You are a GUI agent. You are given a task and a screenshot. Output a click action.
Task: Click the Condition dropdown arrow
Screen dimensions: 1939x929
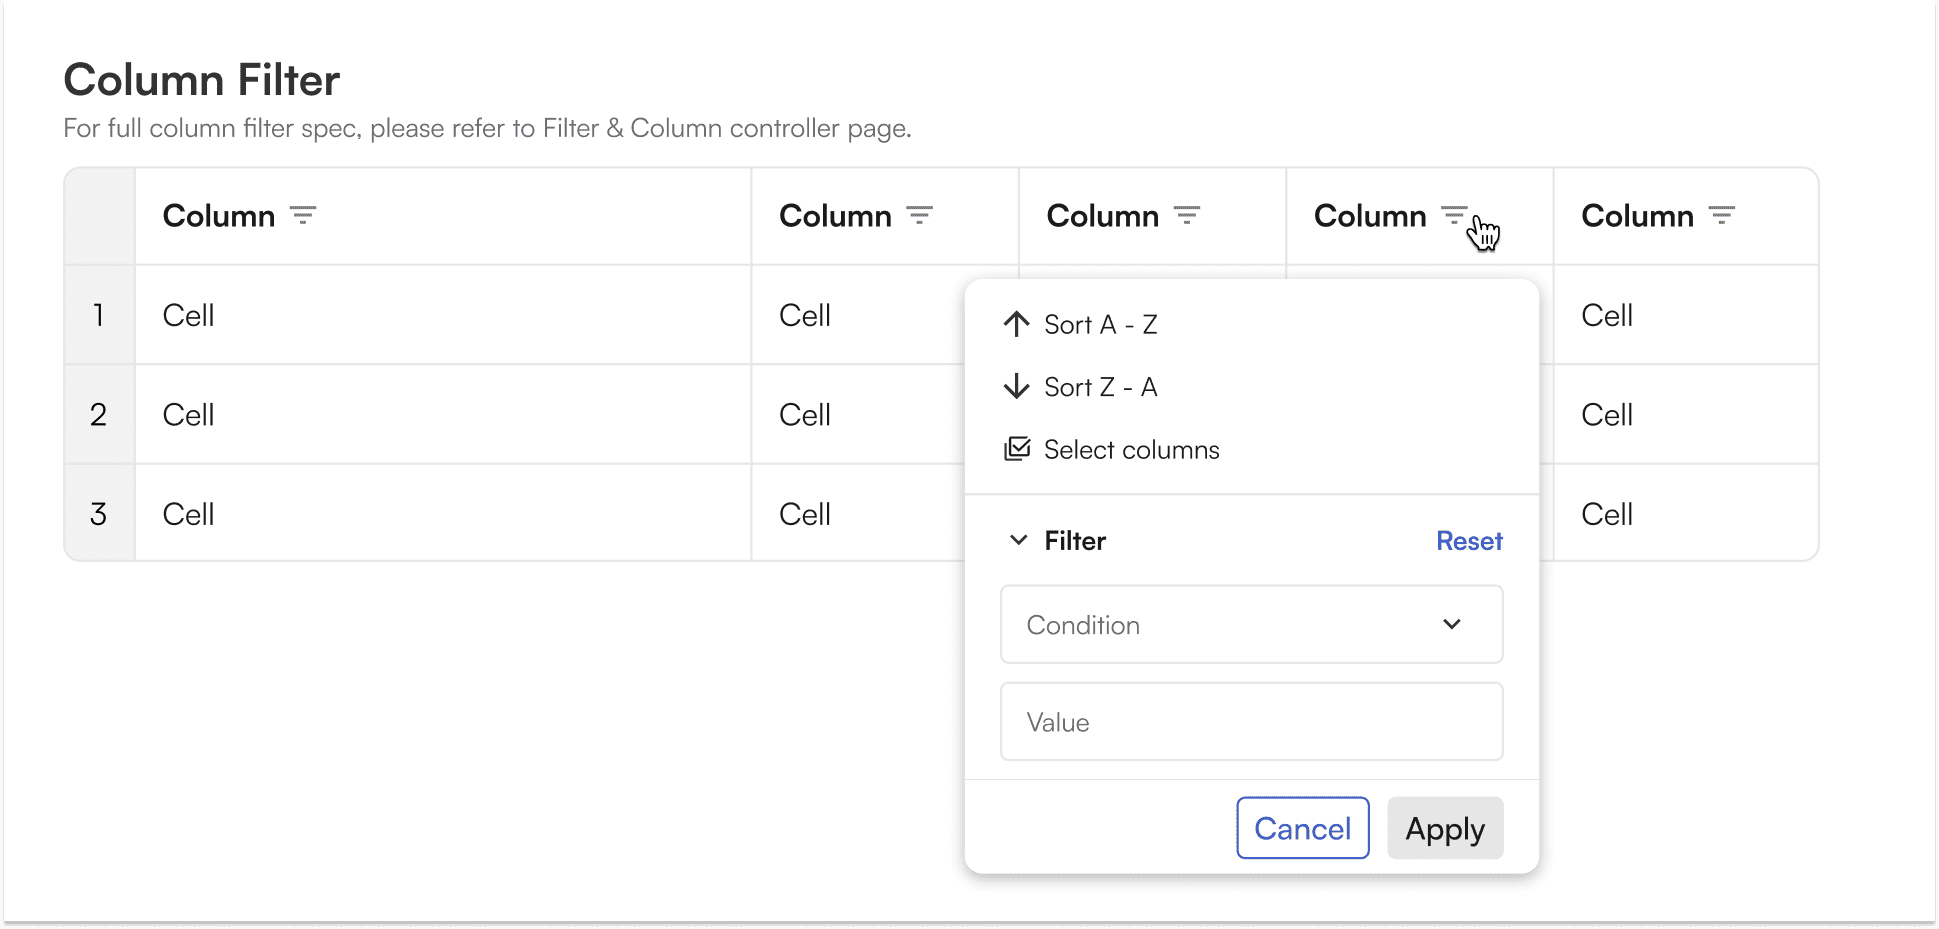[1452, 625]
